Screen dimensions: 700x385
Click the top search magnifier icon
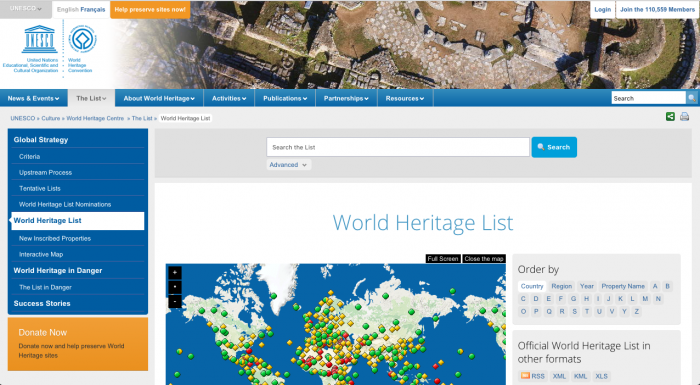point(692,98)
